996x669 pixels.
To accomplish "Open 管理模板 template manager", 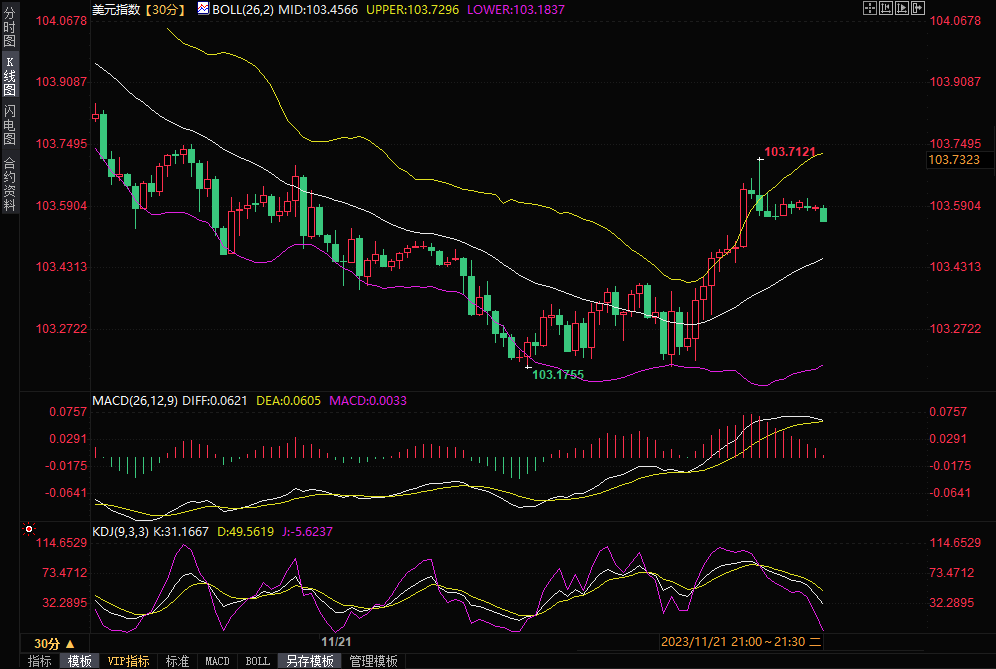I will coord(373,661).
